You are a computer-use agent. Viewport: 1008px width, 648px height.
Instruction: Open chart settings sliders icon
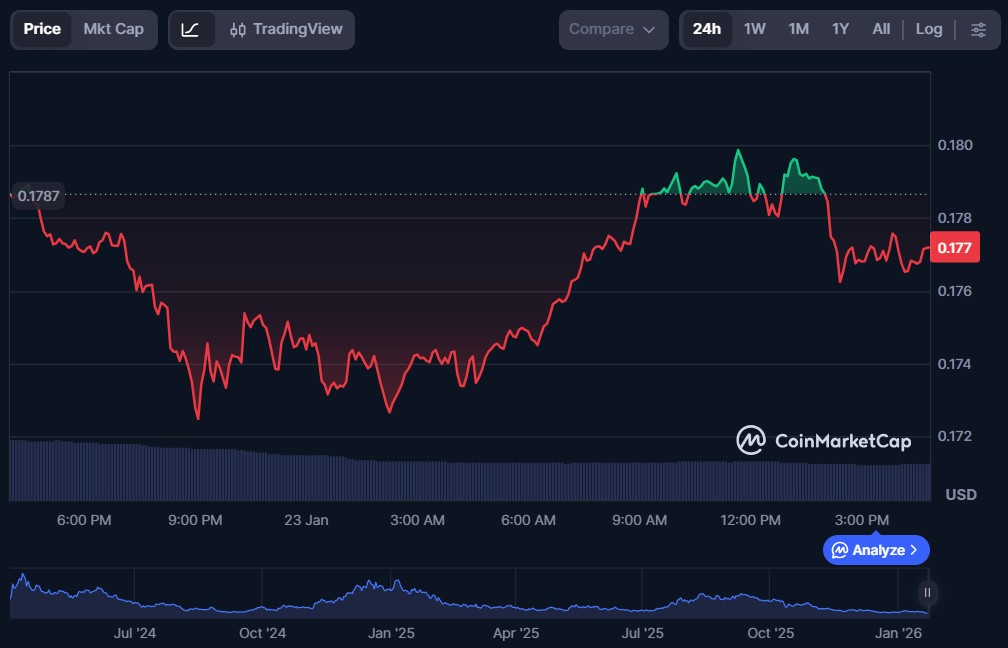coord(978,30)
